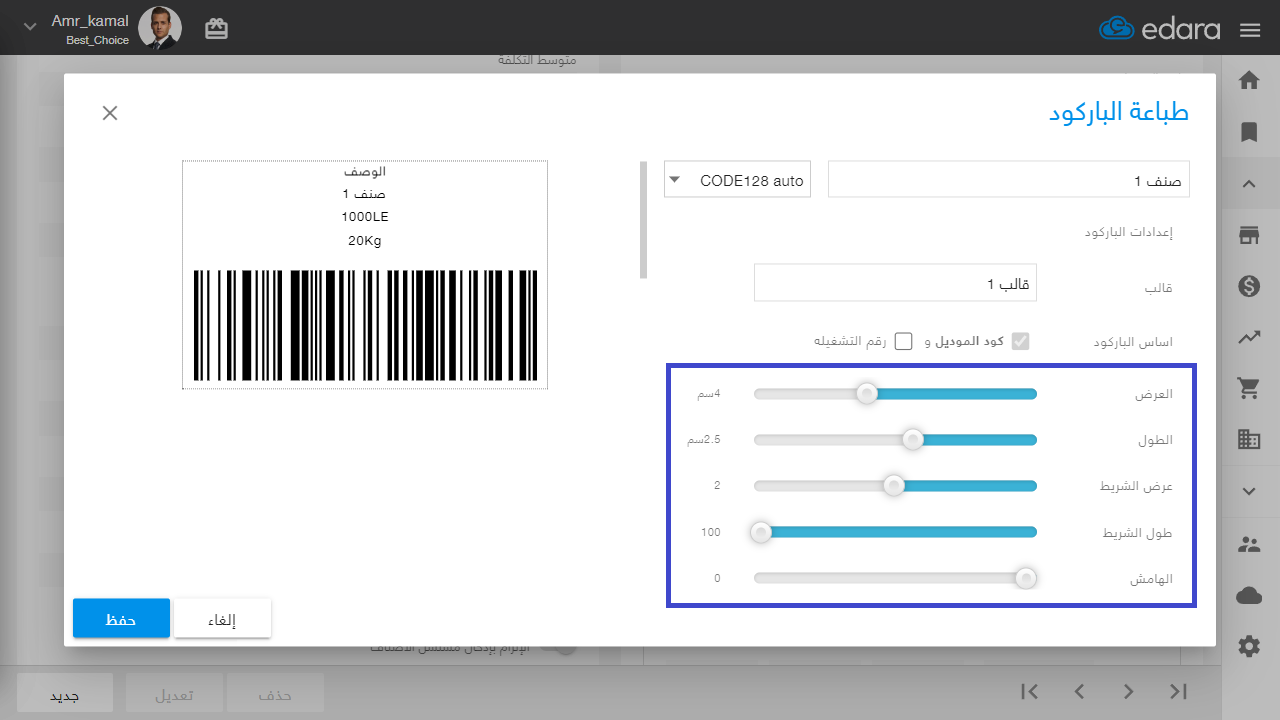The width and height of the screenshot is (1280, 720).
Task: Click the edara logo
Action: point(1160,29)
